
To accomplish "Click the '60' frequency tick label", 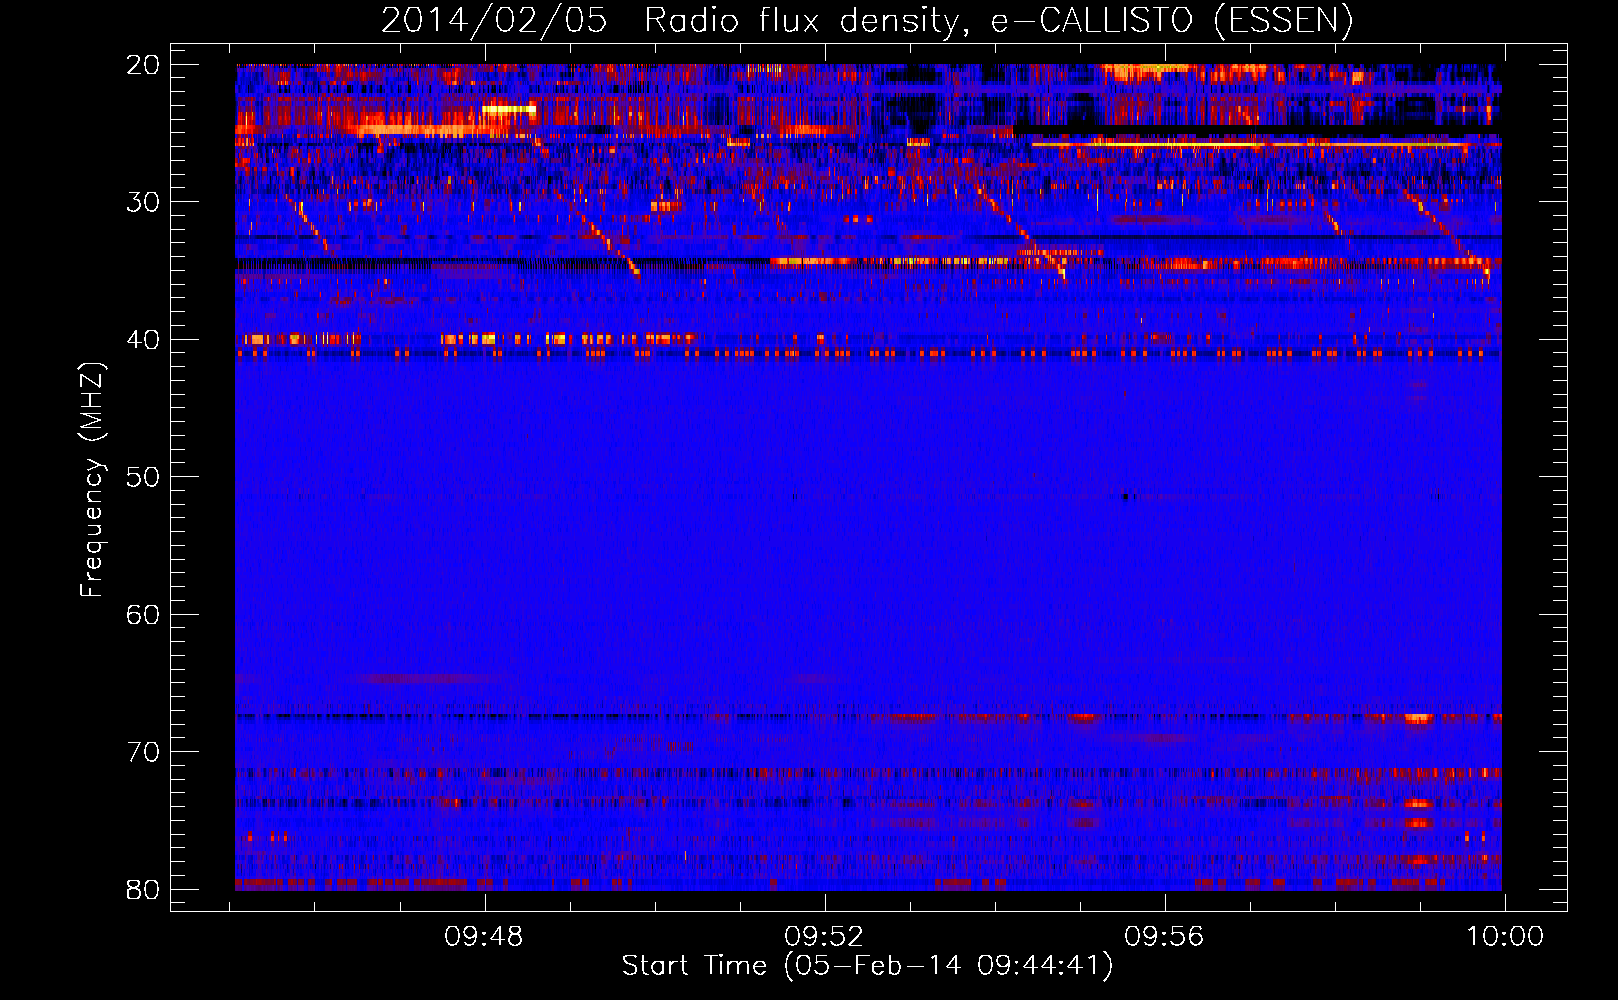I will click(x=143, y=614).
